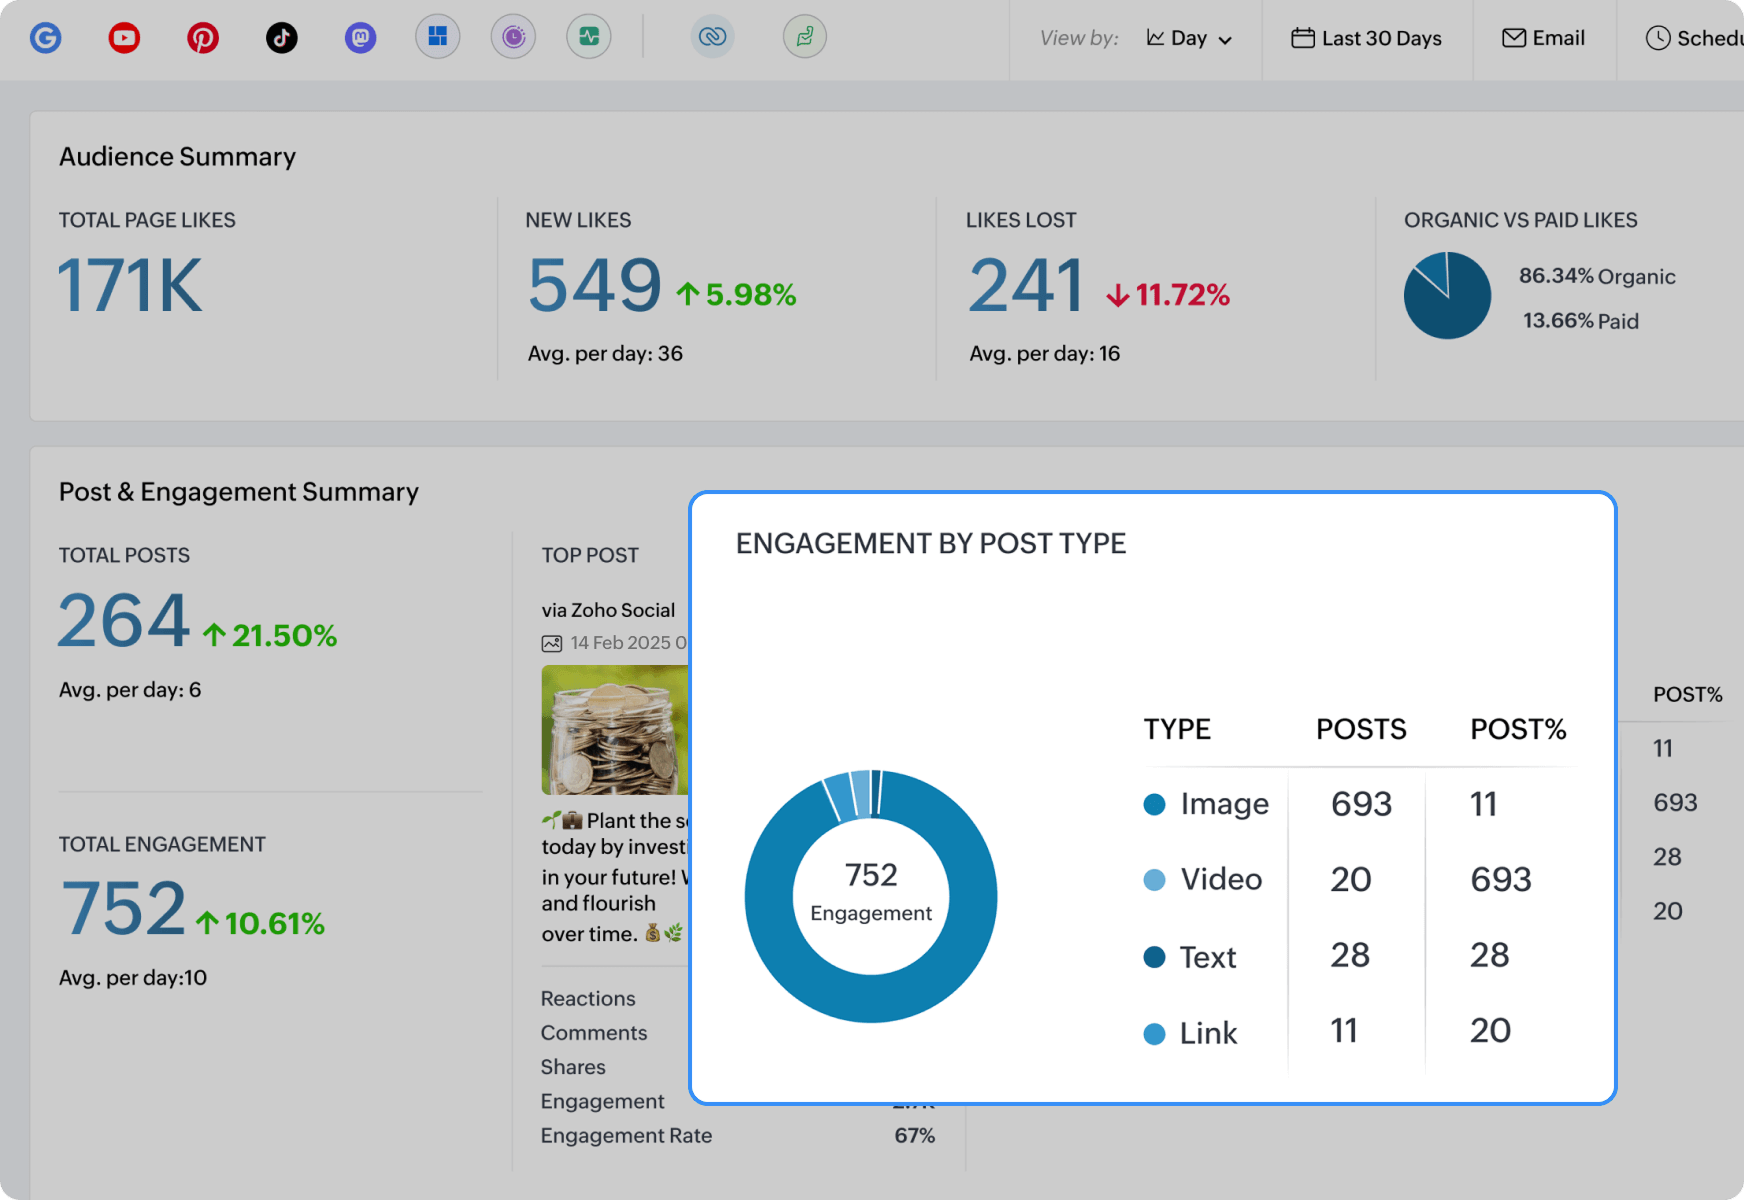
Task: Toggle the TikTok channel filter
Action: (x=282, y=38)
